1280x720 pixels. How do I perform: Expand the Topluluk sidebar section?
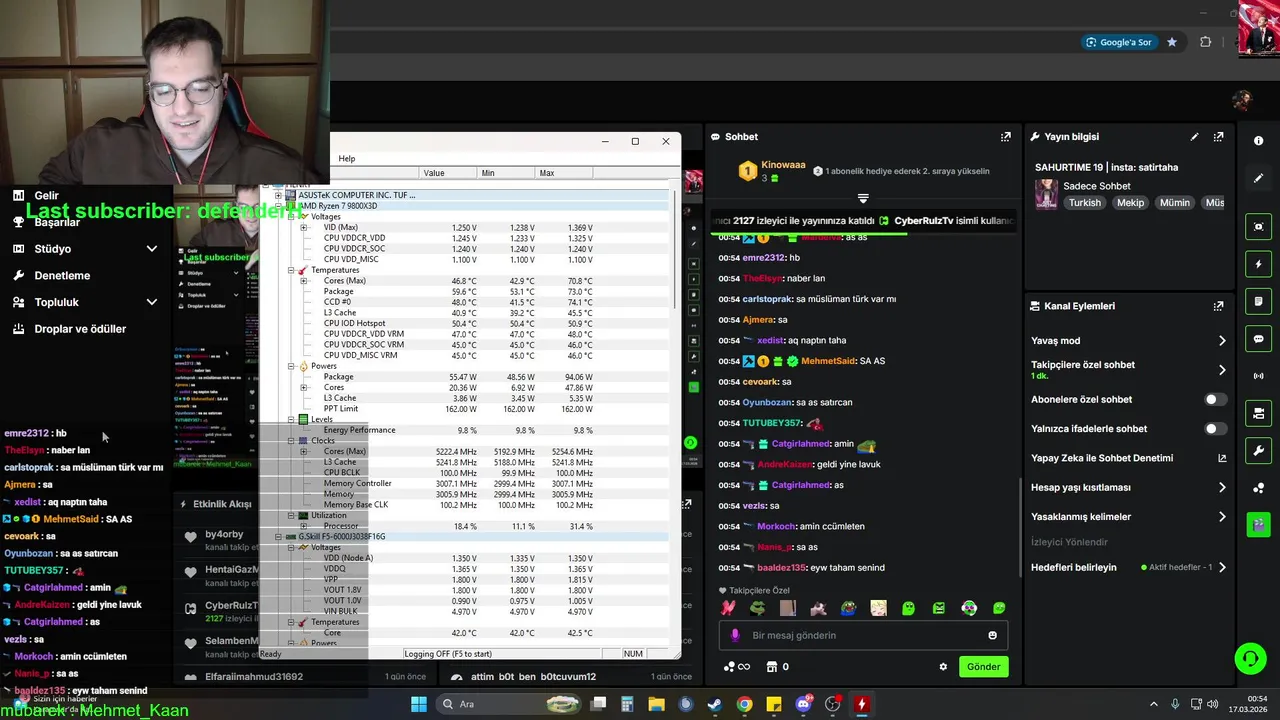tap(151, 302)
